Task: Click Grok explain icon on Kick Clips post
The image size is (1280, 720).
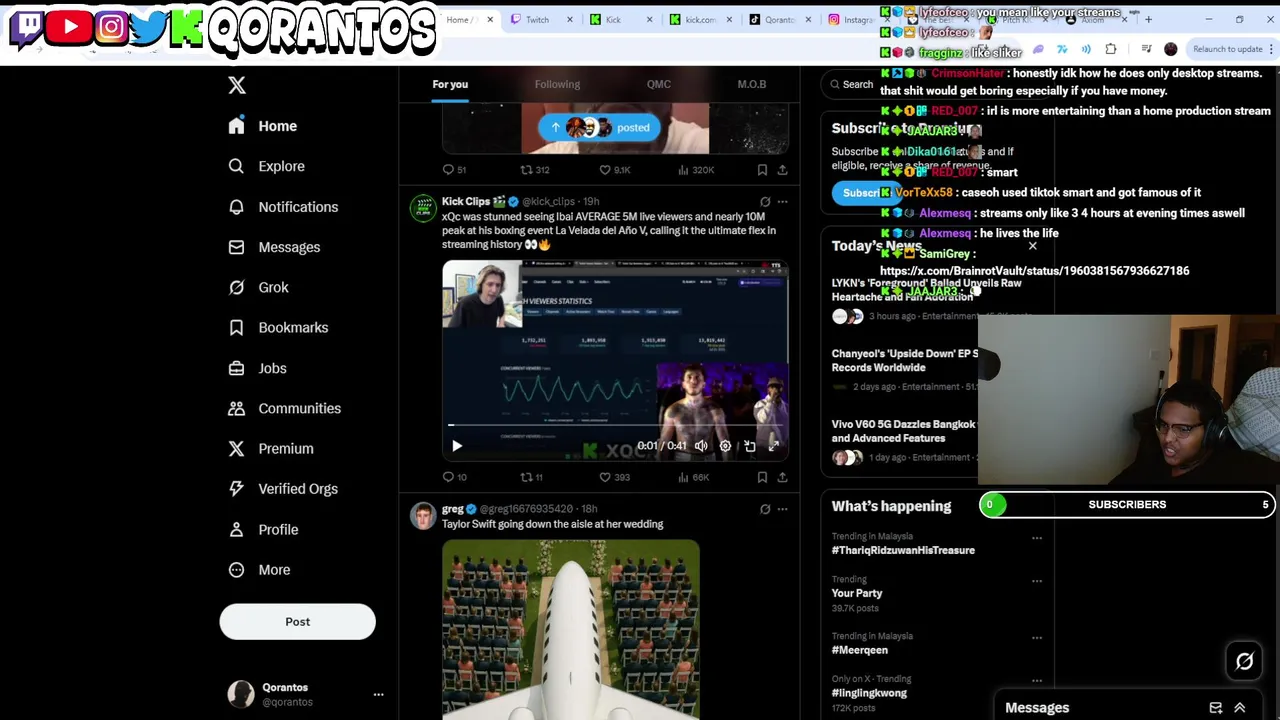Action: click(x=765, y=202)
